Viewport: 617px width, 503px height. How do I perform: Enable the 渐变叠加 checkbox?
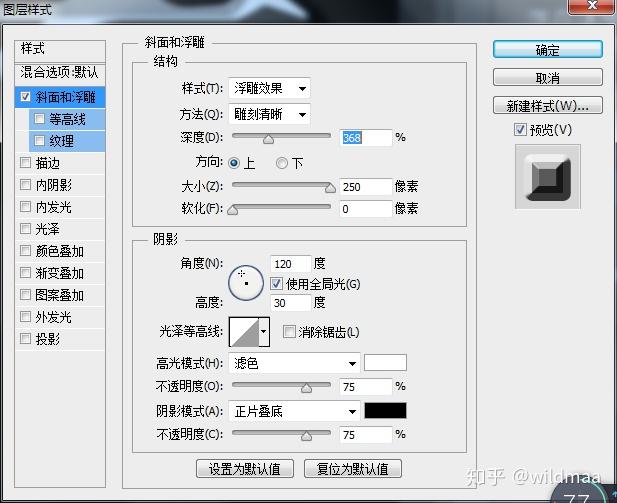point(26,273)
